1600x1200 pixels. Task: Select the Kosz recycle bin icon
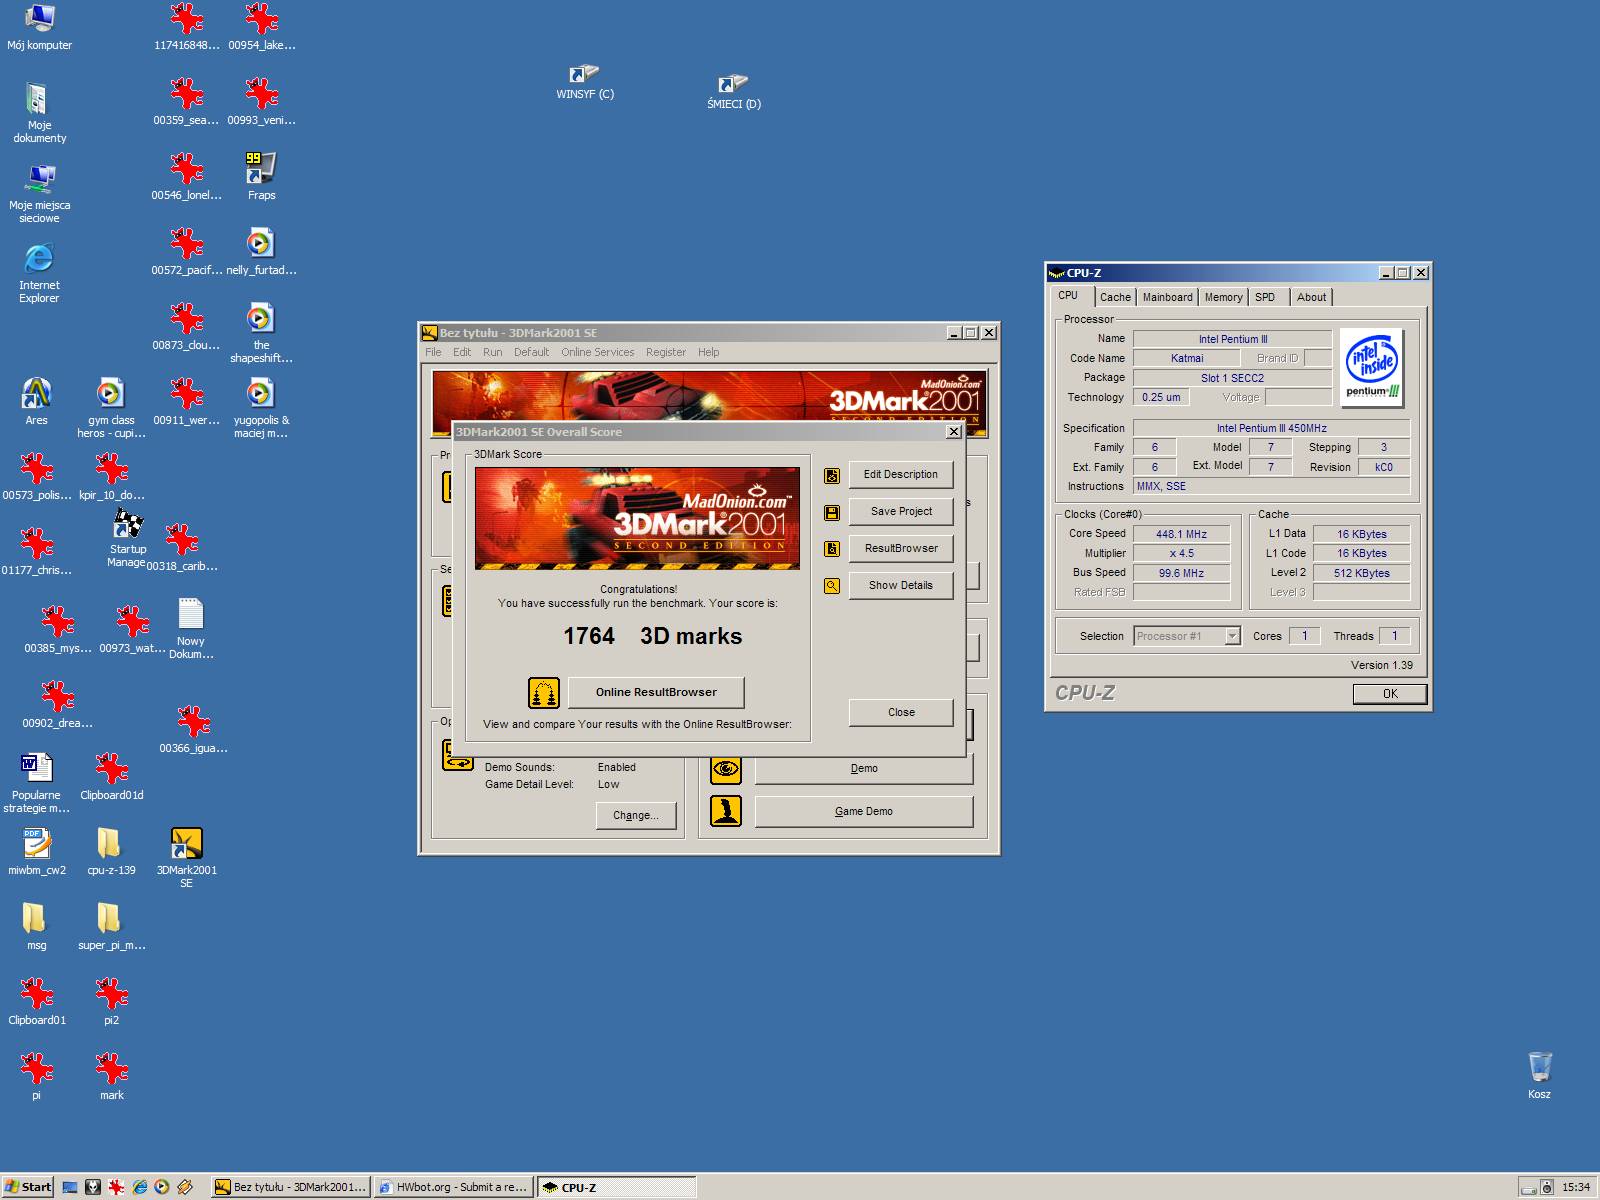coord(1540,1075)
